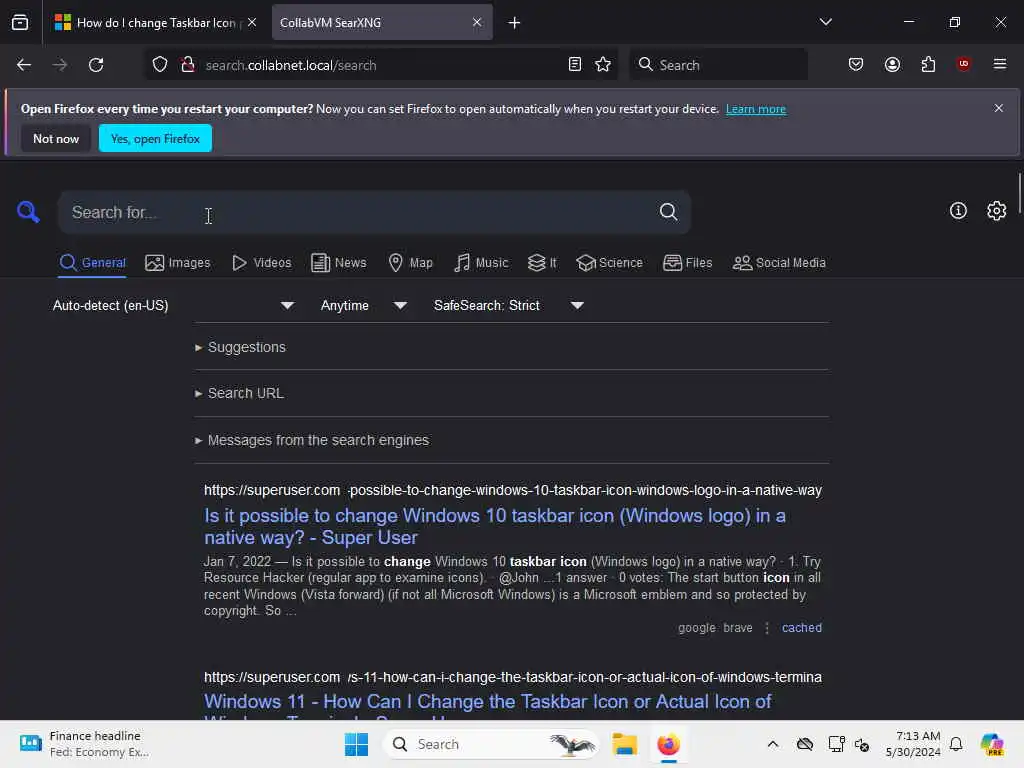Open notifications bell in system tray
1024x768 pixels.
(956, 744)
